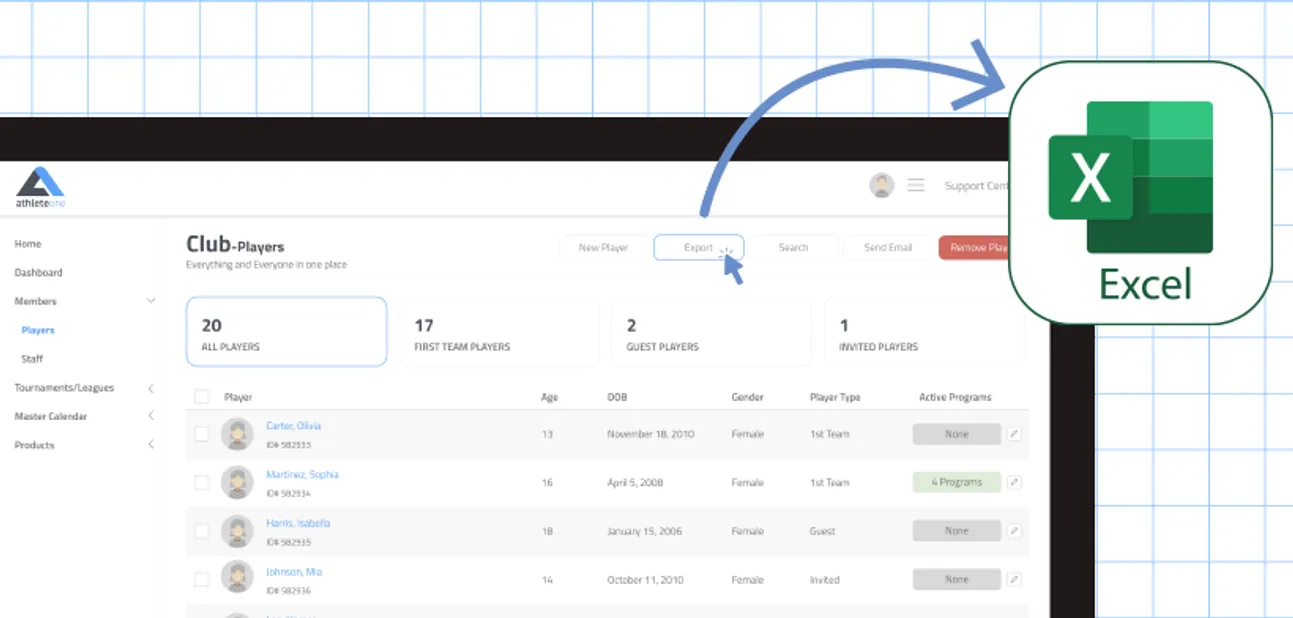Click the date November 18, 2010
1293x618 pixels.
coord(650,434)
